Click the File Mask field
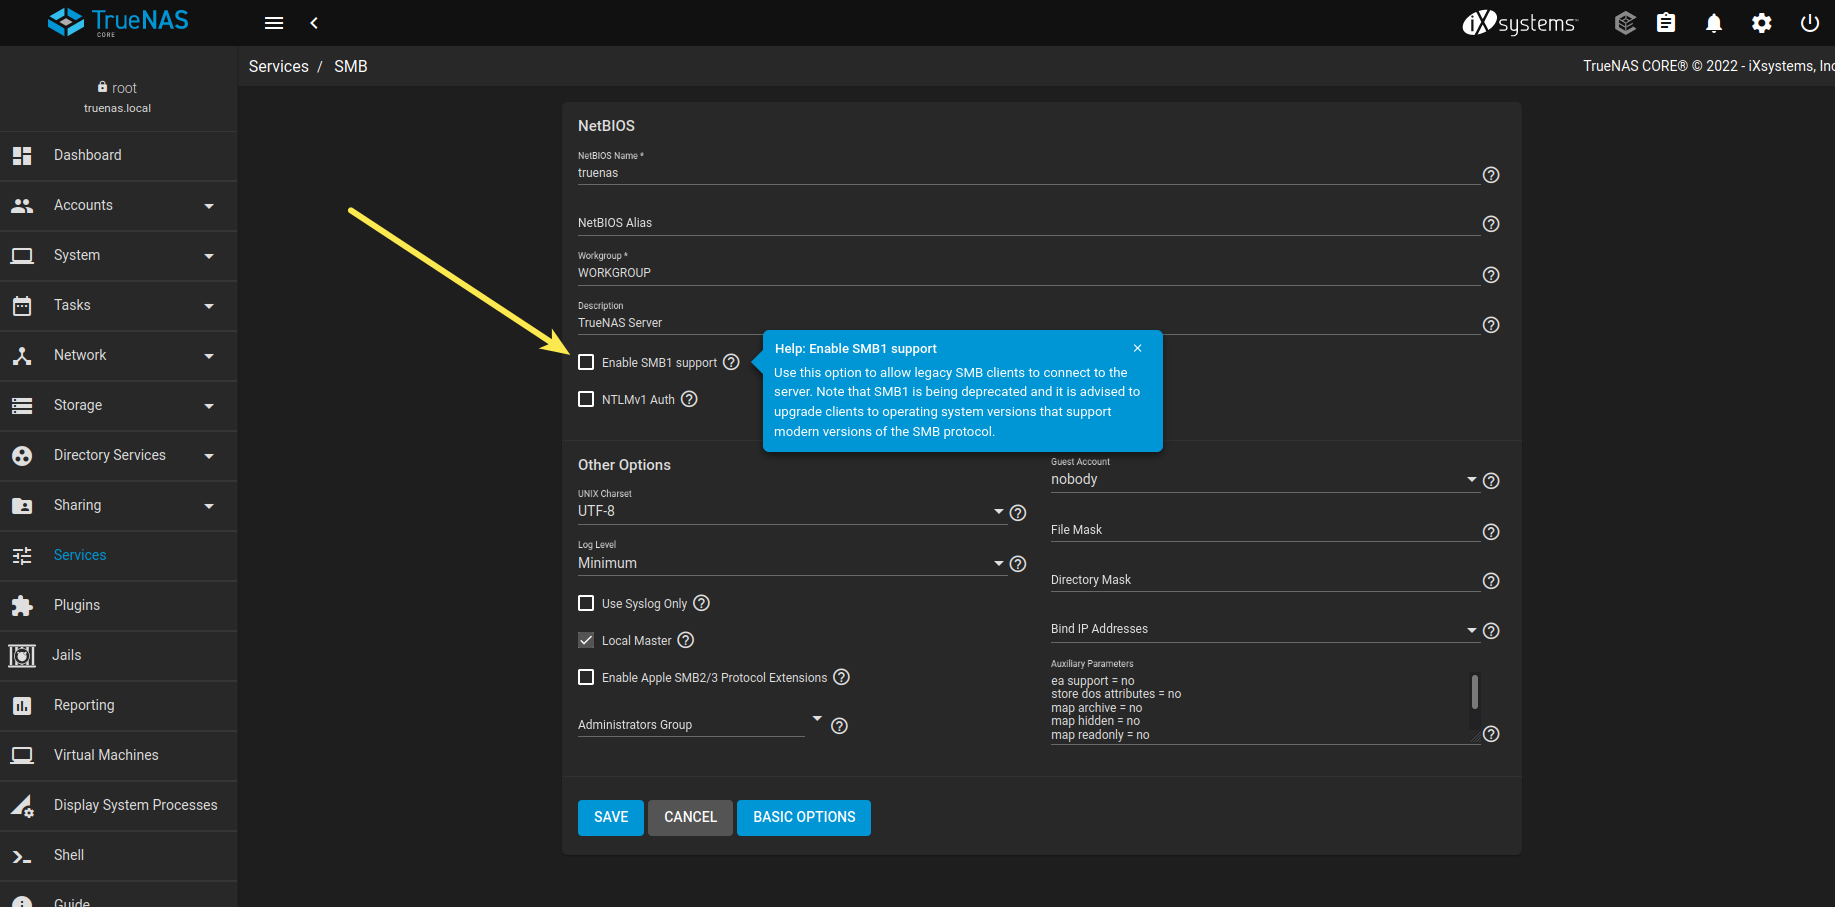This screenshot has height=907, width=1835. pos(1265,530)
